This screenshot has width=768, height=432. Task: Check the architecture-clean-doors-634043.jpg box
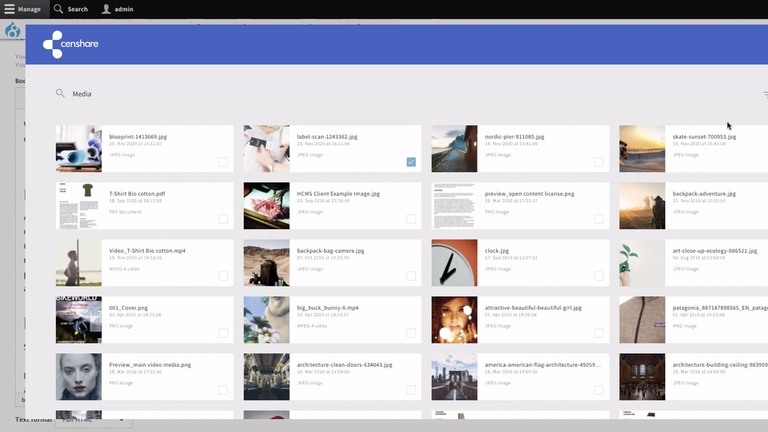[x=411, y=390]
